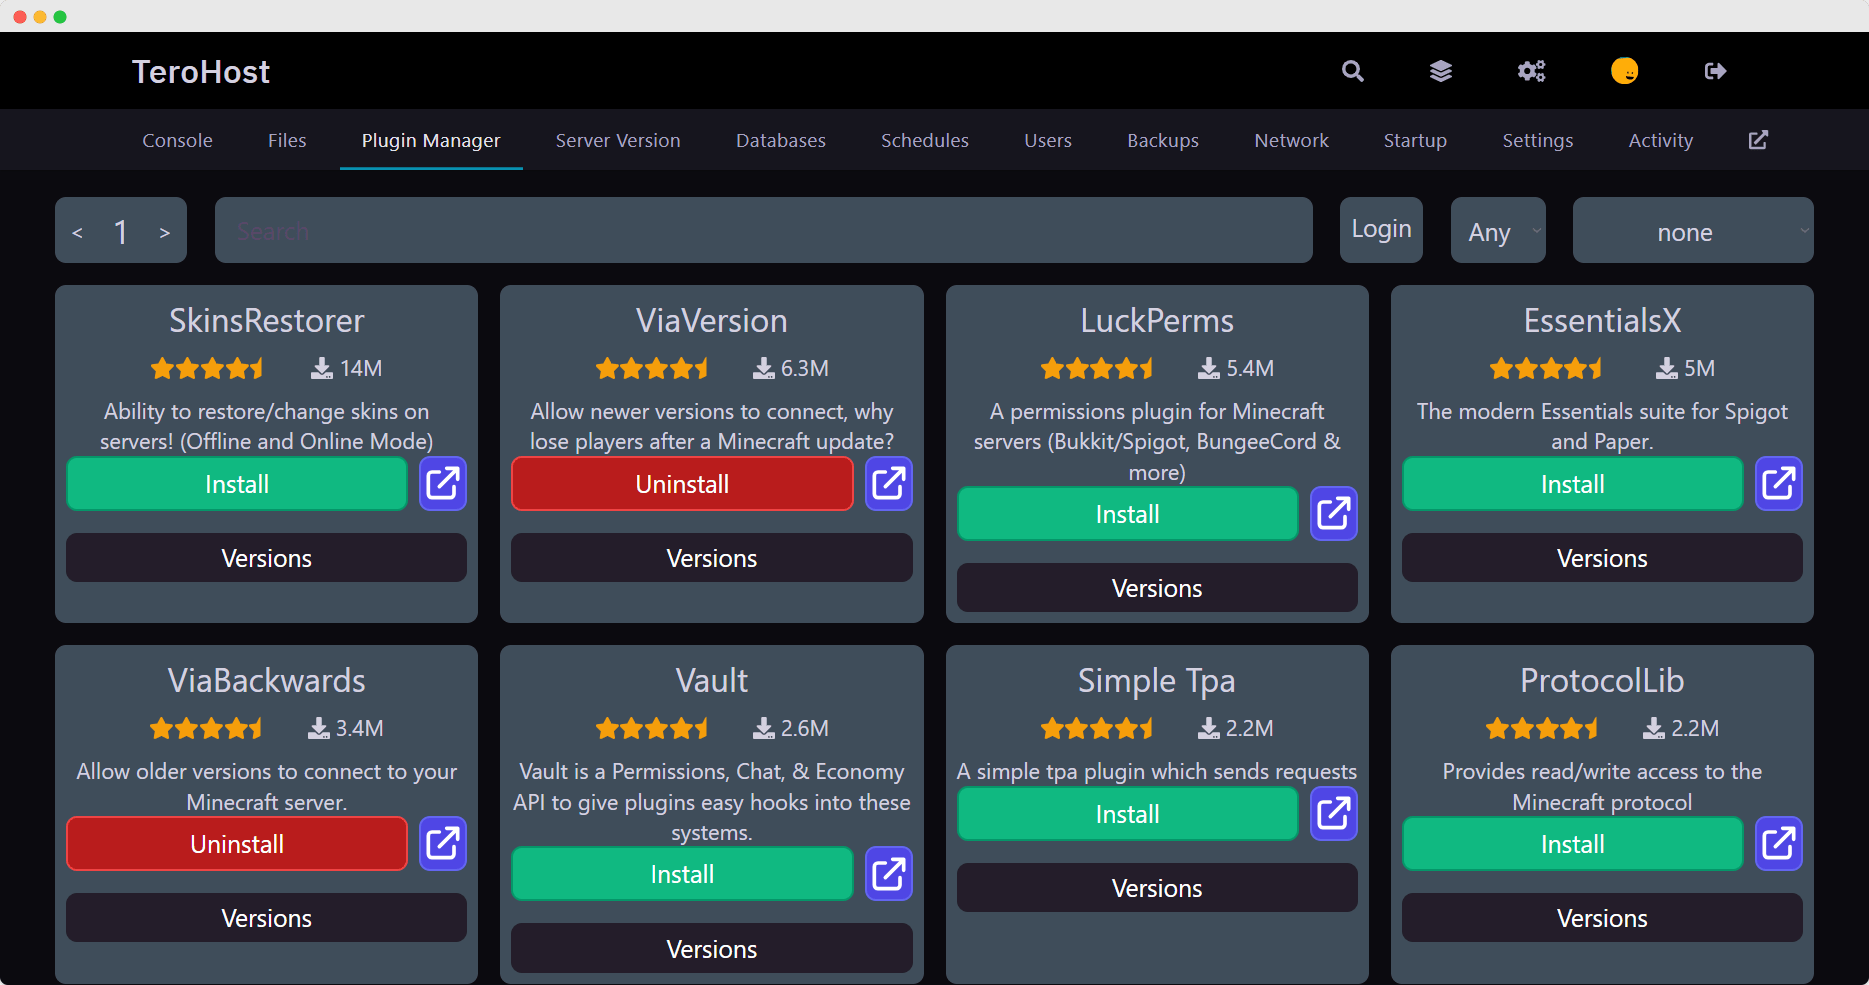This screenshot has width=1869, height=985.
Task: Click the search magnifier icon in header
Action: (x=1352, y=71)
